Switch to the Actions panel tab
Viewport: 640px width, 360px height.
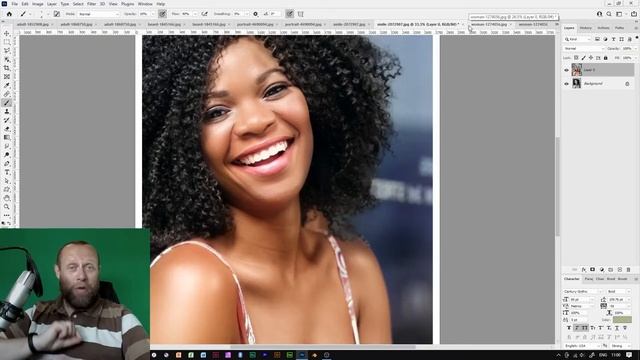pos(603,28)
